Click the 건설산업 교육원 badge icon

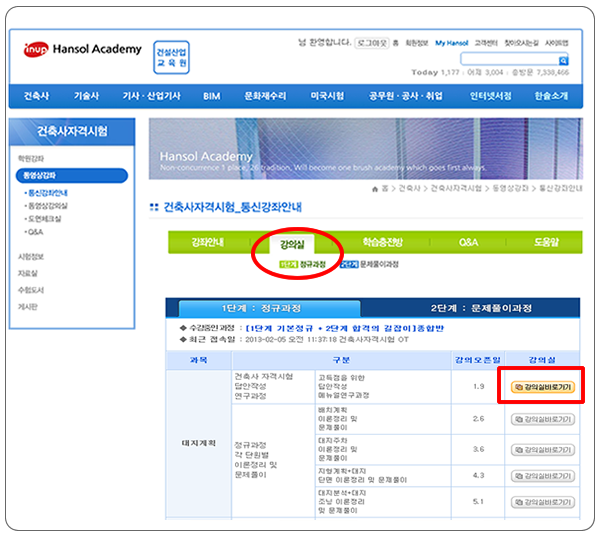click(x=171, y=57)
